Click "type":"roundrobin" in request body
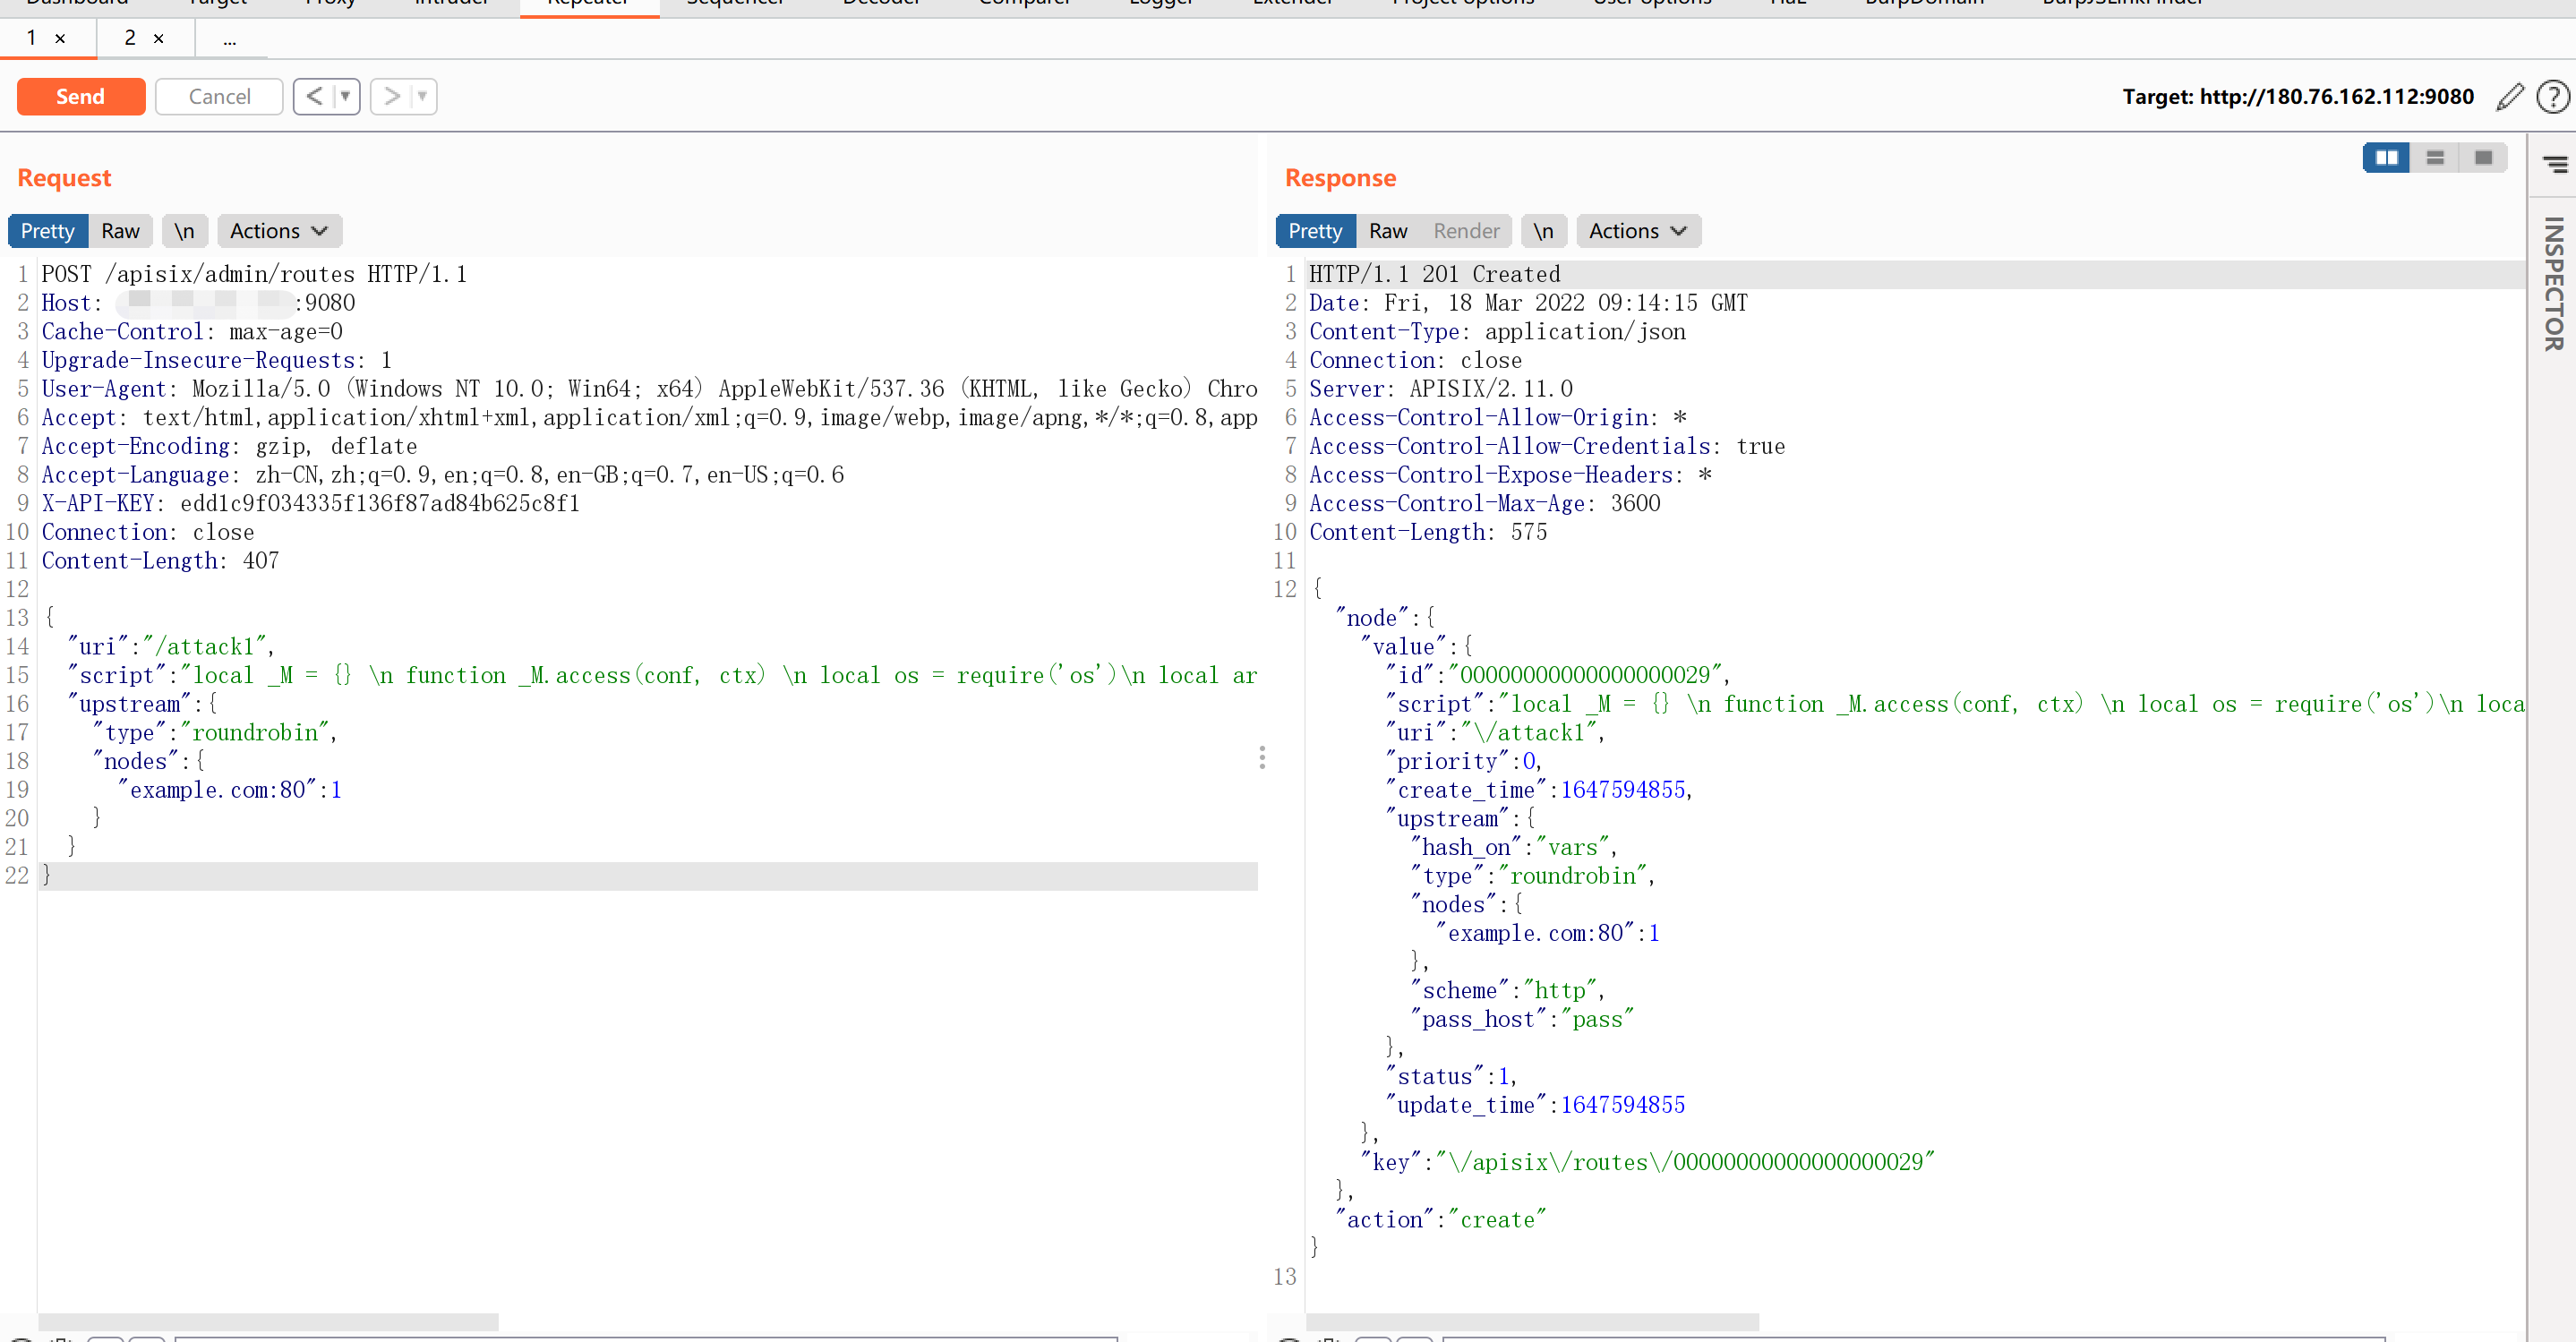The width and height of the screenshot is (2576, 1342). click(215, 733)
